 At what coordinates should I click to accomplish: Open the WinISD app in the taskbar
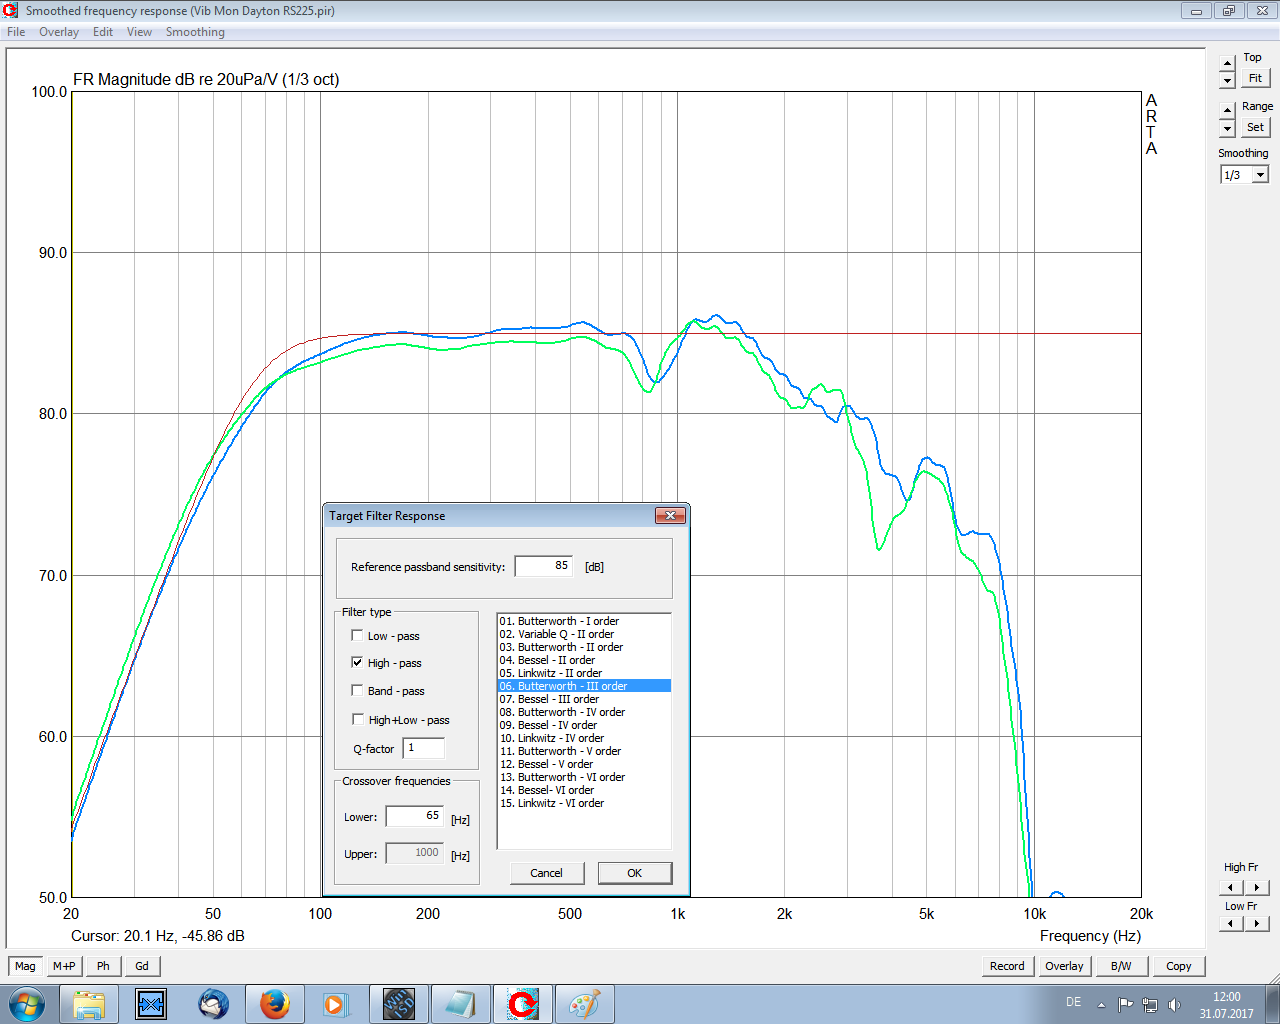pyautogui.click(x=399, y=1004)
